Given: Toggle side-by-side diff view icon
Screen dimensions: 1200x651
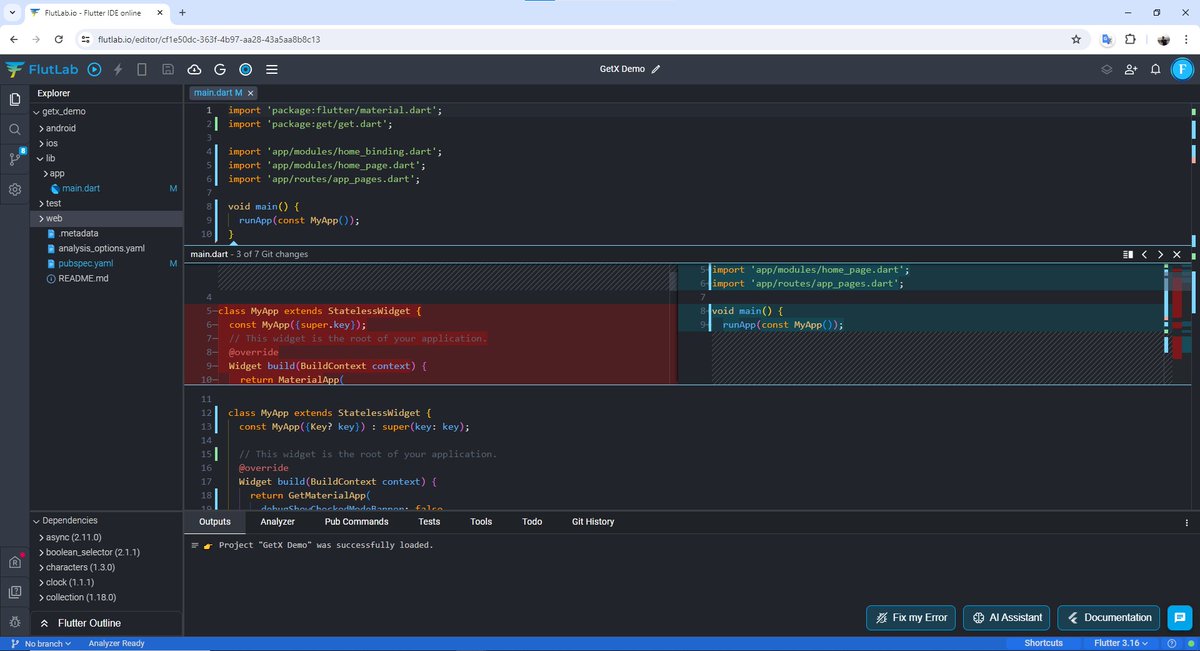Looking at the screenshot, I should [x=1128, y=254].
